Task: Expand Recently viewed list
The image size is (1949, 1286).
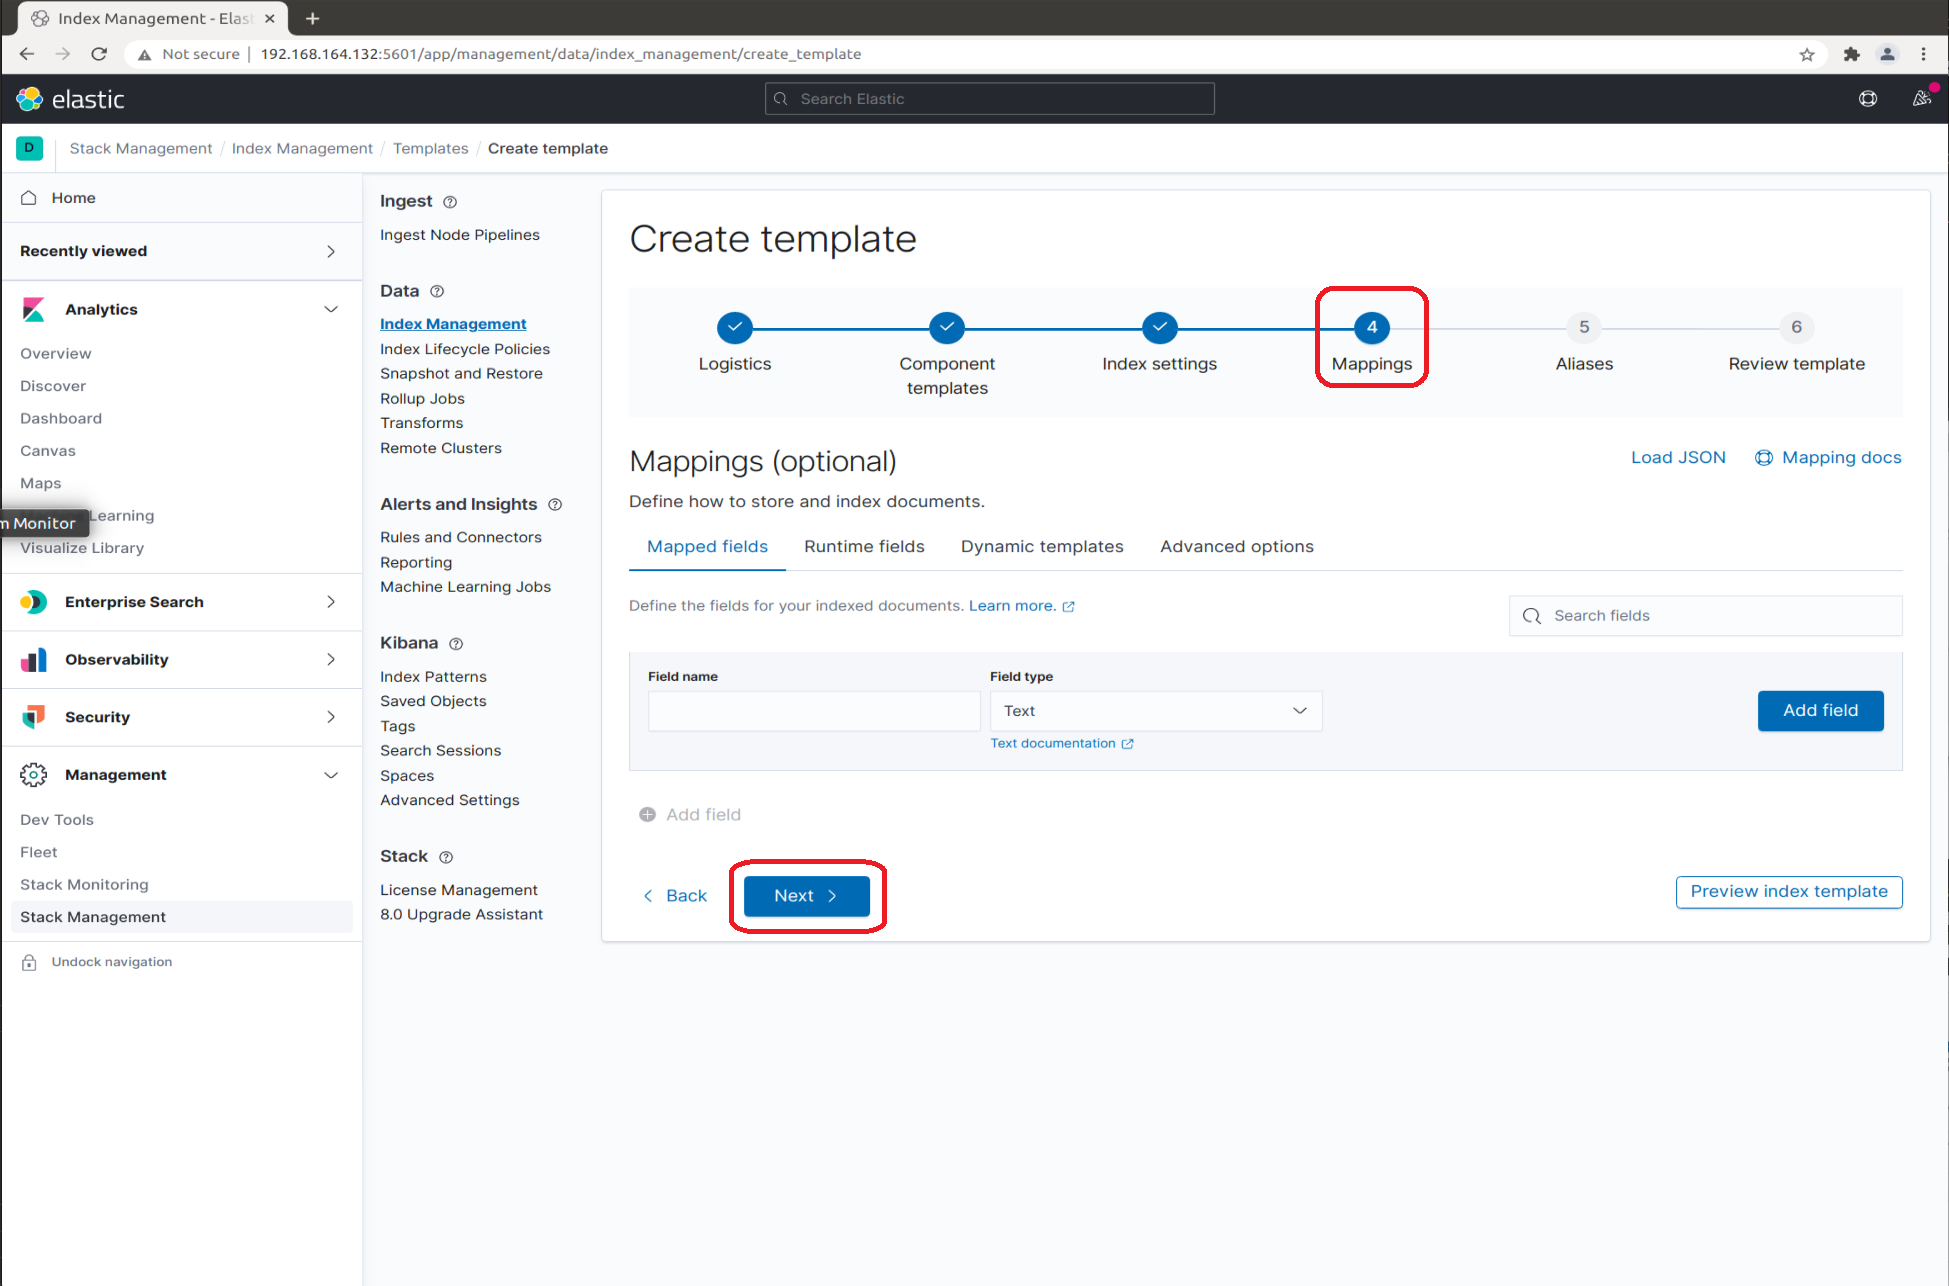Action: tap(331, 251)
